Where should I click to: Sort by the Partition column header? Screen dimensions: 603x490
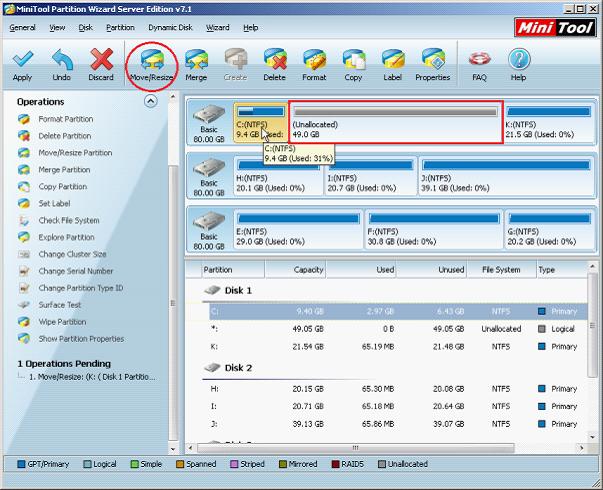coord(233,270)
